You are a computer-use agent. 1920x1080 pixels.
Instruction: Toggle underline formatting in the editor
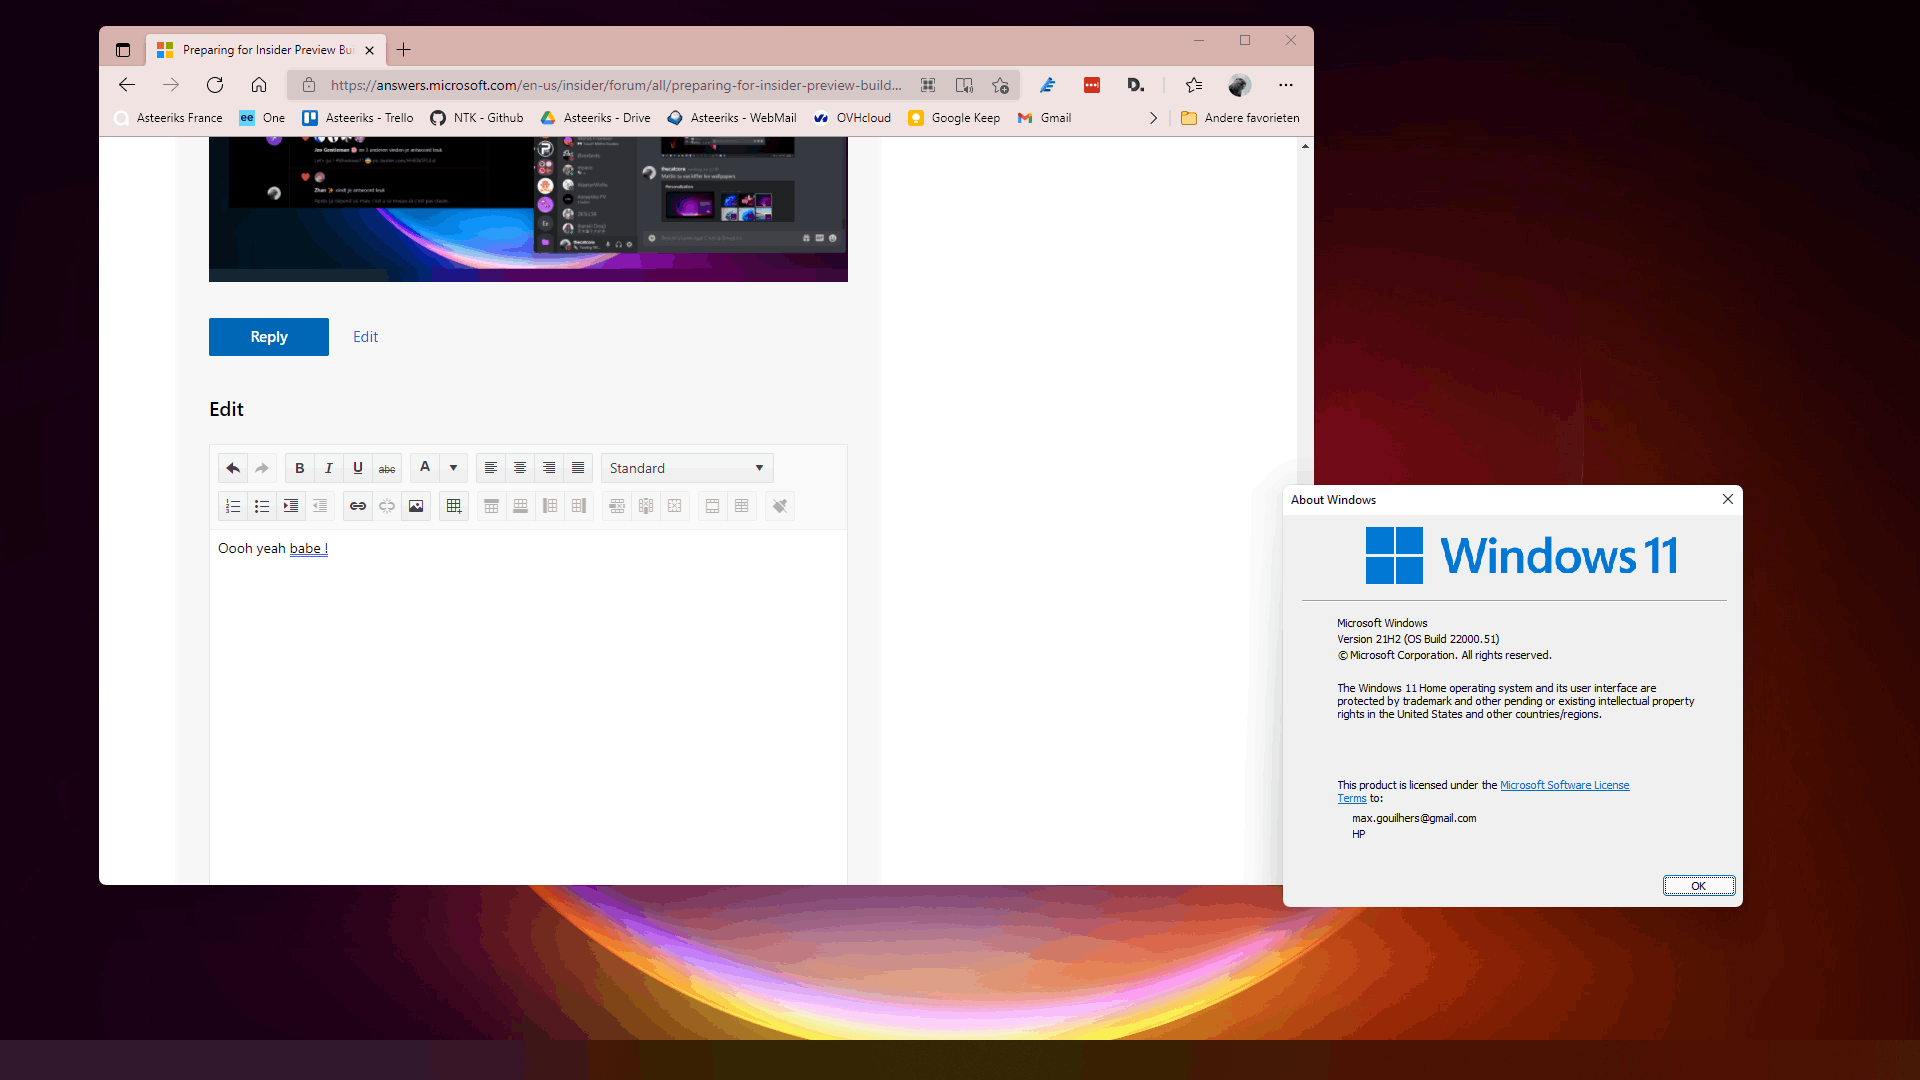[x=357, y=468]
